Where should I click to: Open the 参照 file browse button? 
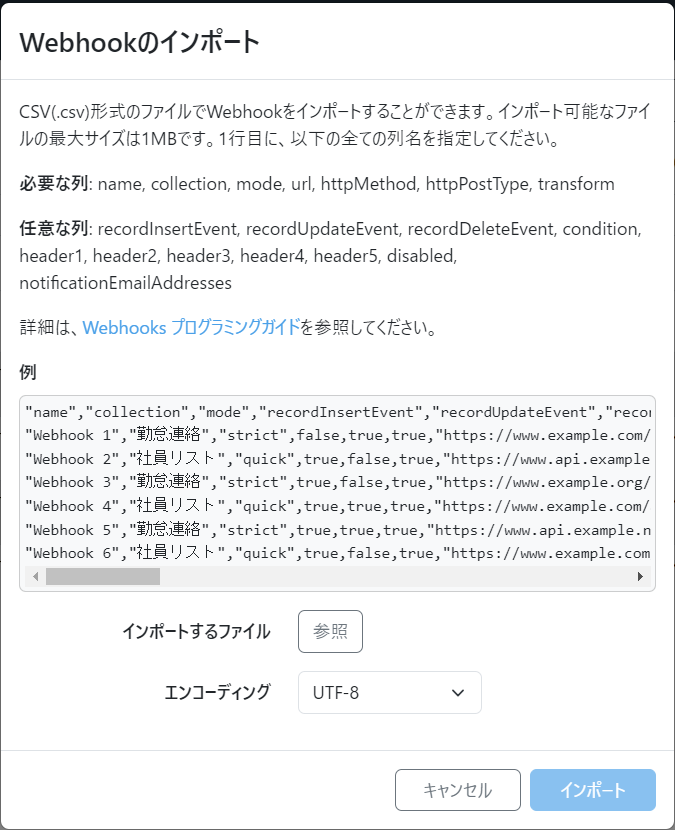tap(330, 631)
